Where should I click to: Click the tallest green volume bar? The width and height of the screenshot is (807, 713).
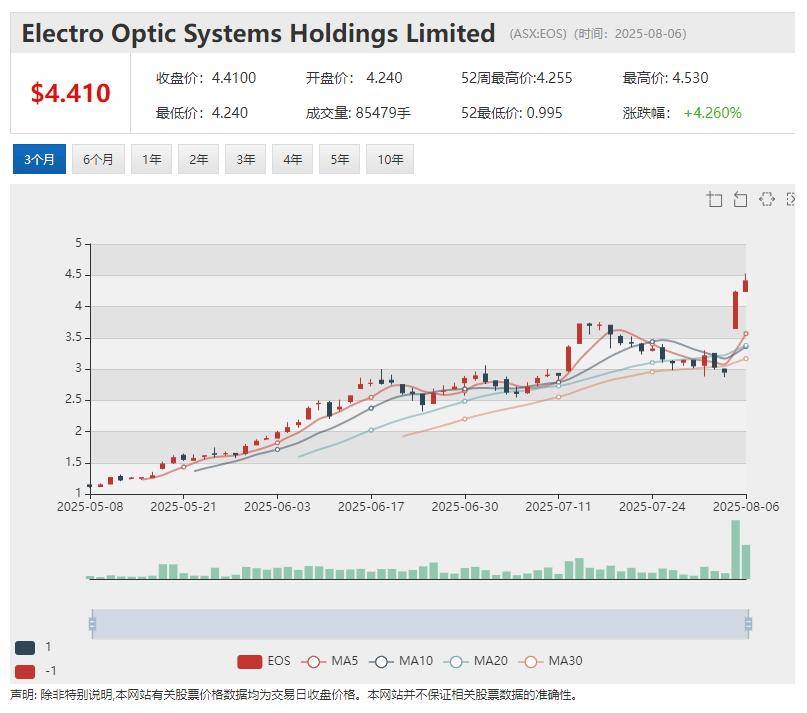(735, 550)
